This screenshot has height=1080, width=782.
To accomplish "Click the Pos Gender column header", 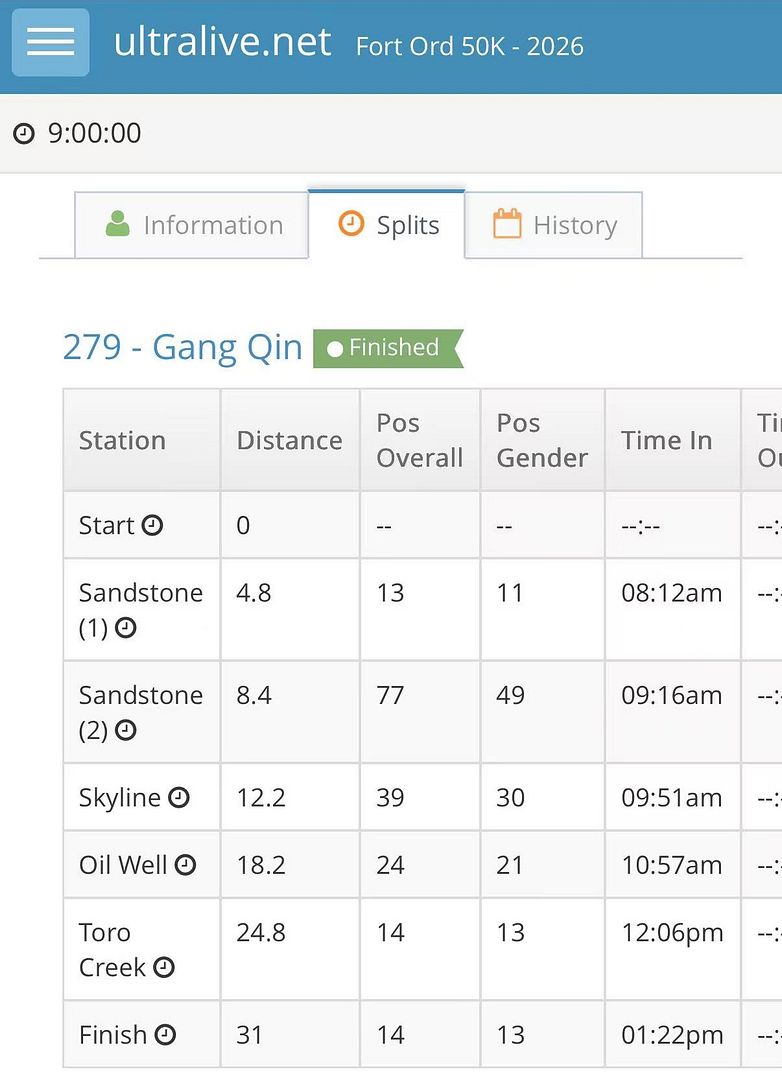I will click(x=542, y=440).
